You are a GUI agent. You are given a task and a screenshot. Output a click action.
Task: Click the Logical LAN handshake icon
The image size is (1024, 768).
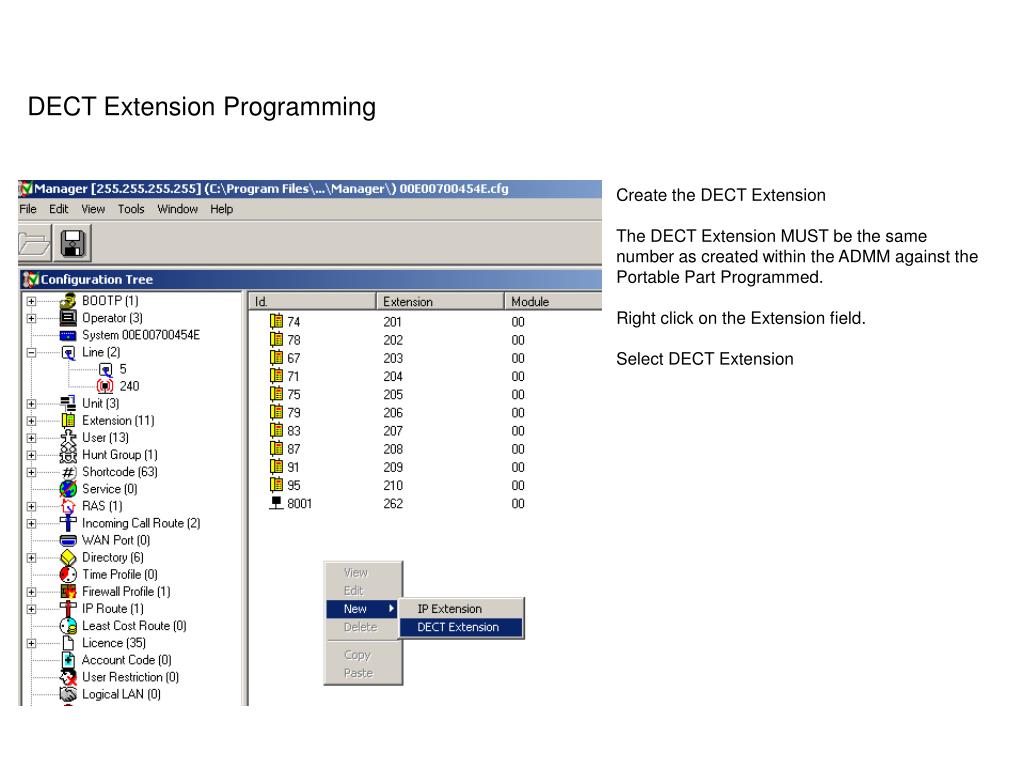(68, 695)
